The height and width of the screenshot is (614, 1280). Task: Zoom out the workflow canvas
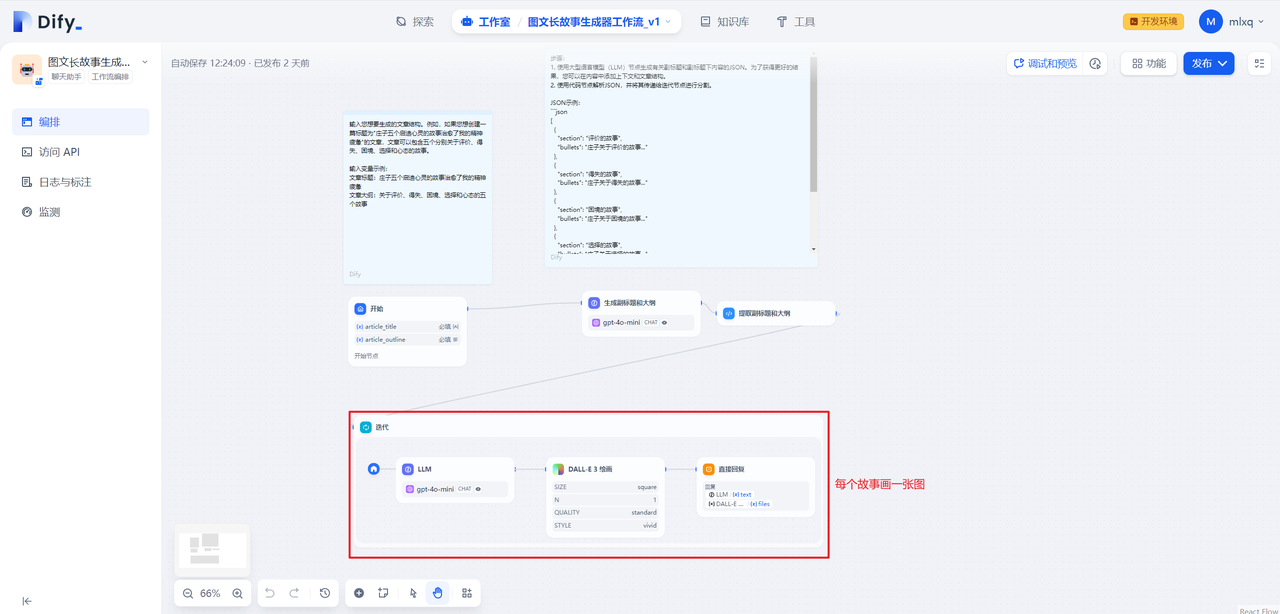(x=188, y=593)
